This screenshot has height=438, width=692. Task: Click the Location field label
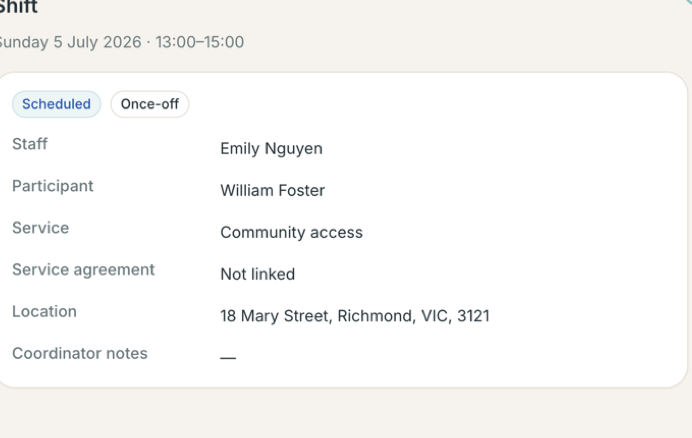tap(44, 311)
